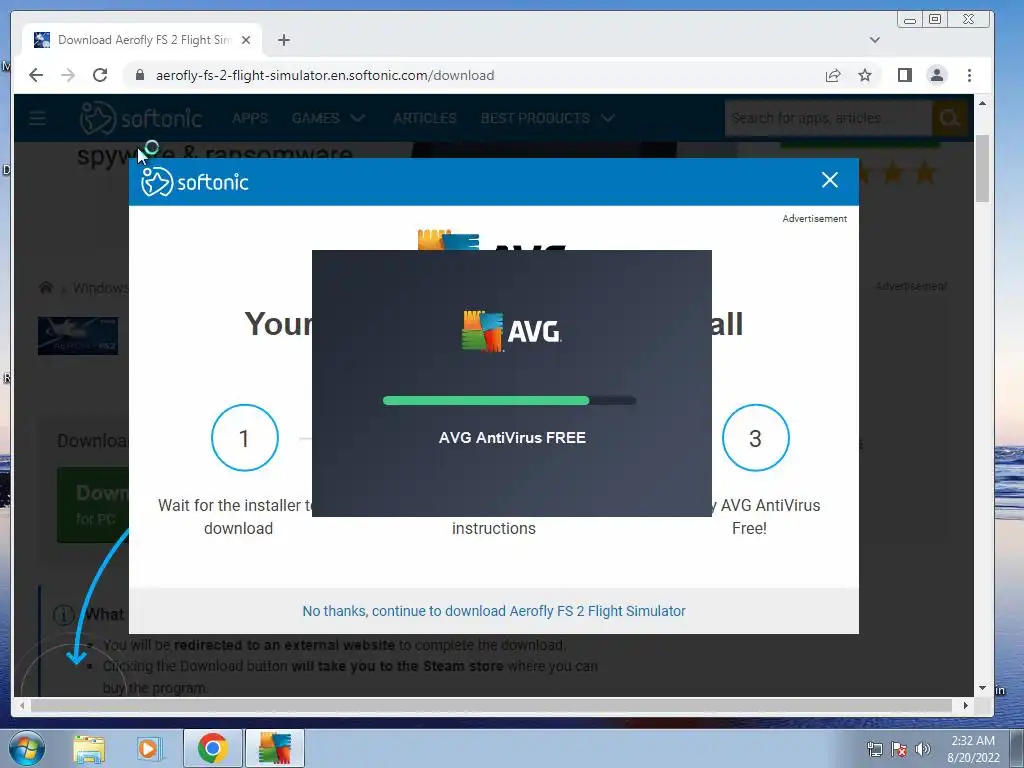Select the Download Aerofly FS 2 tab
Image resolution: width=1024 pixels, height=768 pixels.
[x=142, y=40]
